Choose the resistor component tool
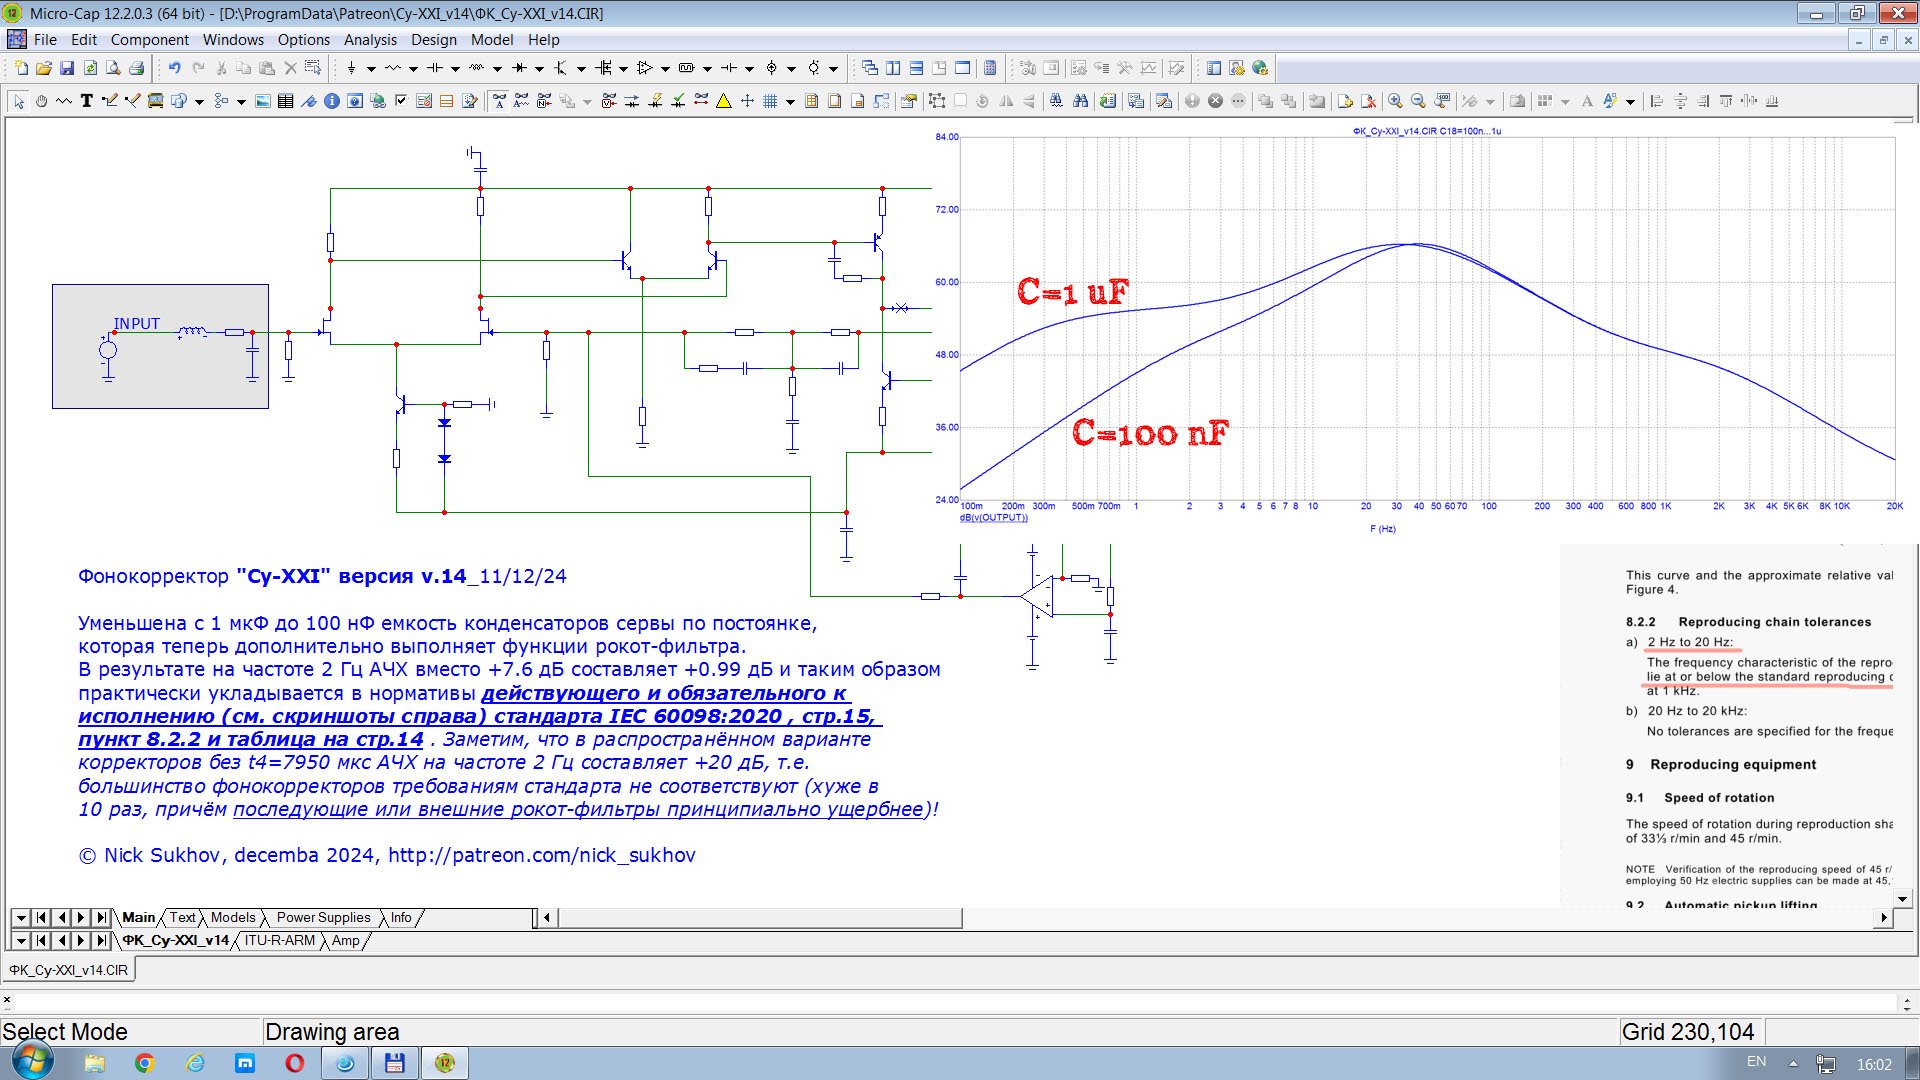 click(x=393, y=68)
